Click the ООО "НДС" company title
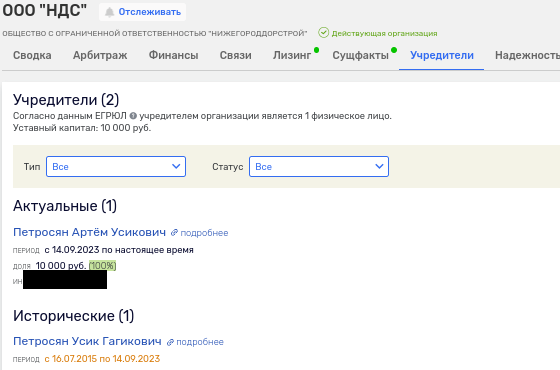560x370 pixels. 45,10
